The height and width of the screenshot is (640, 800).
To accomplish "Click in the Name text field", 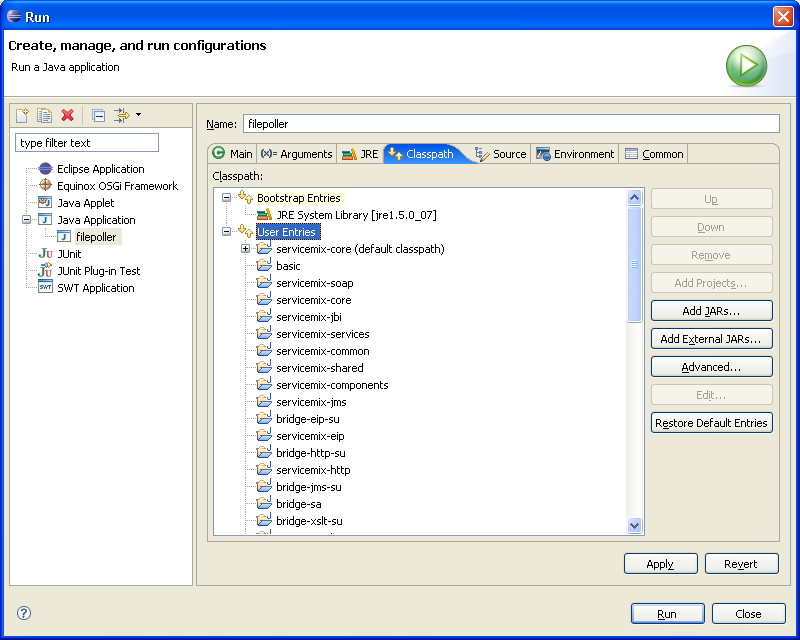I will point(509,124).
